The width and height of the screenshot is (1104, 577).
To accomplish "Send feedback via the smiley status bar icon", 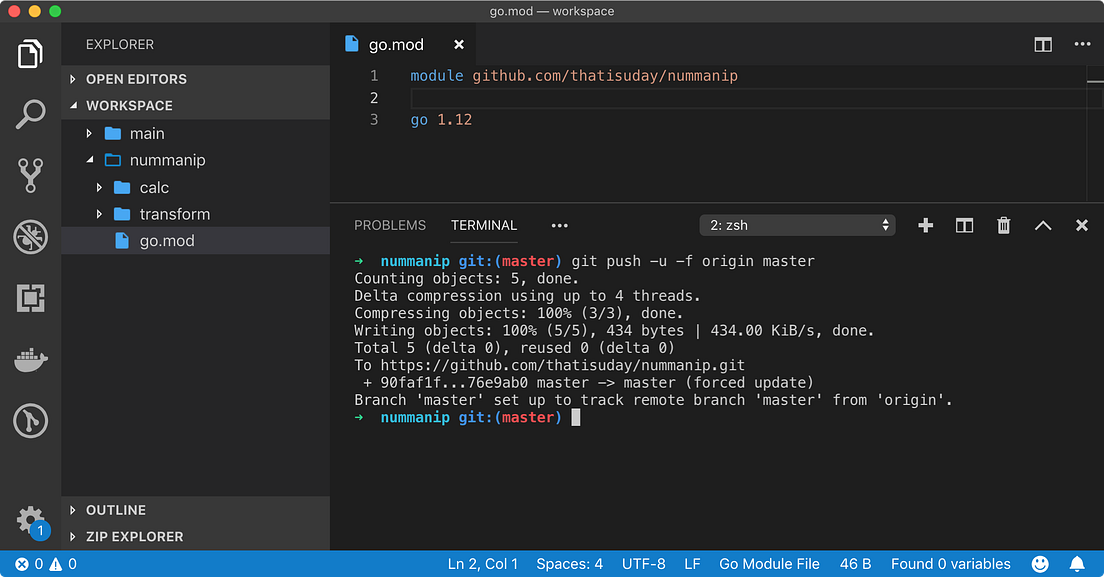I will tap(1039, 563).
